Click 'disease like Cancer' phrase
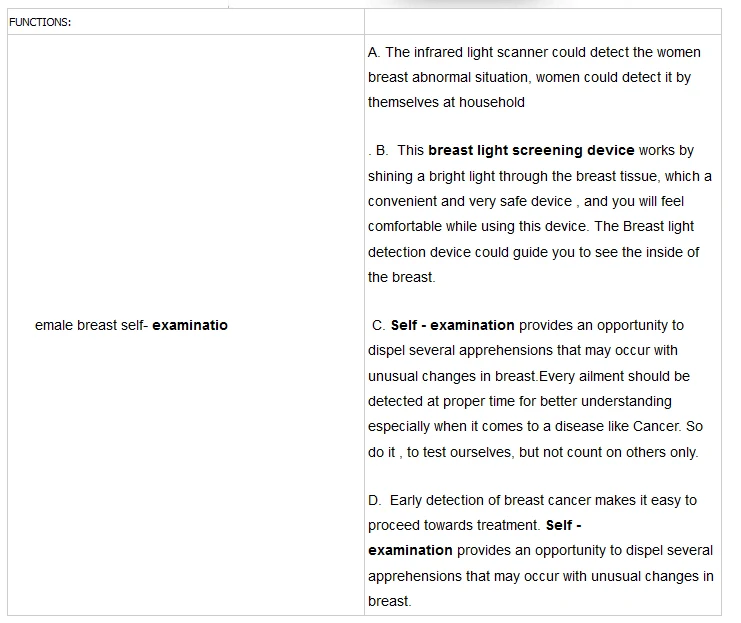Screen dimensions: 741x623 pos(617,426)
